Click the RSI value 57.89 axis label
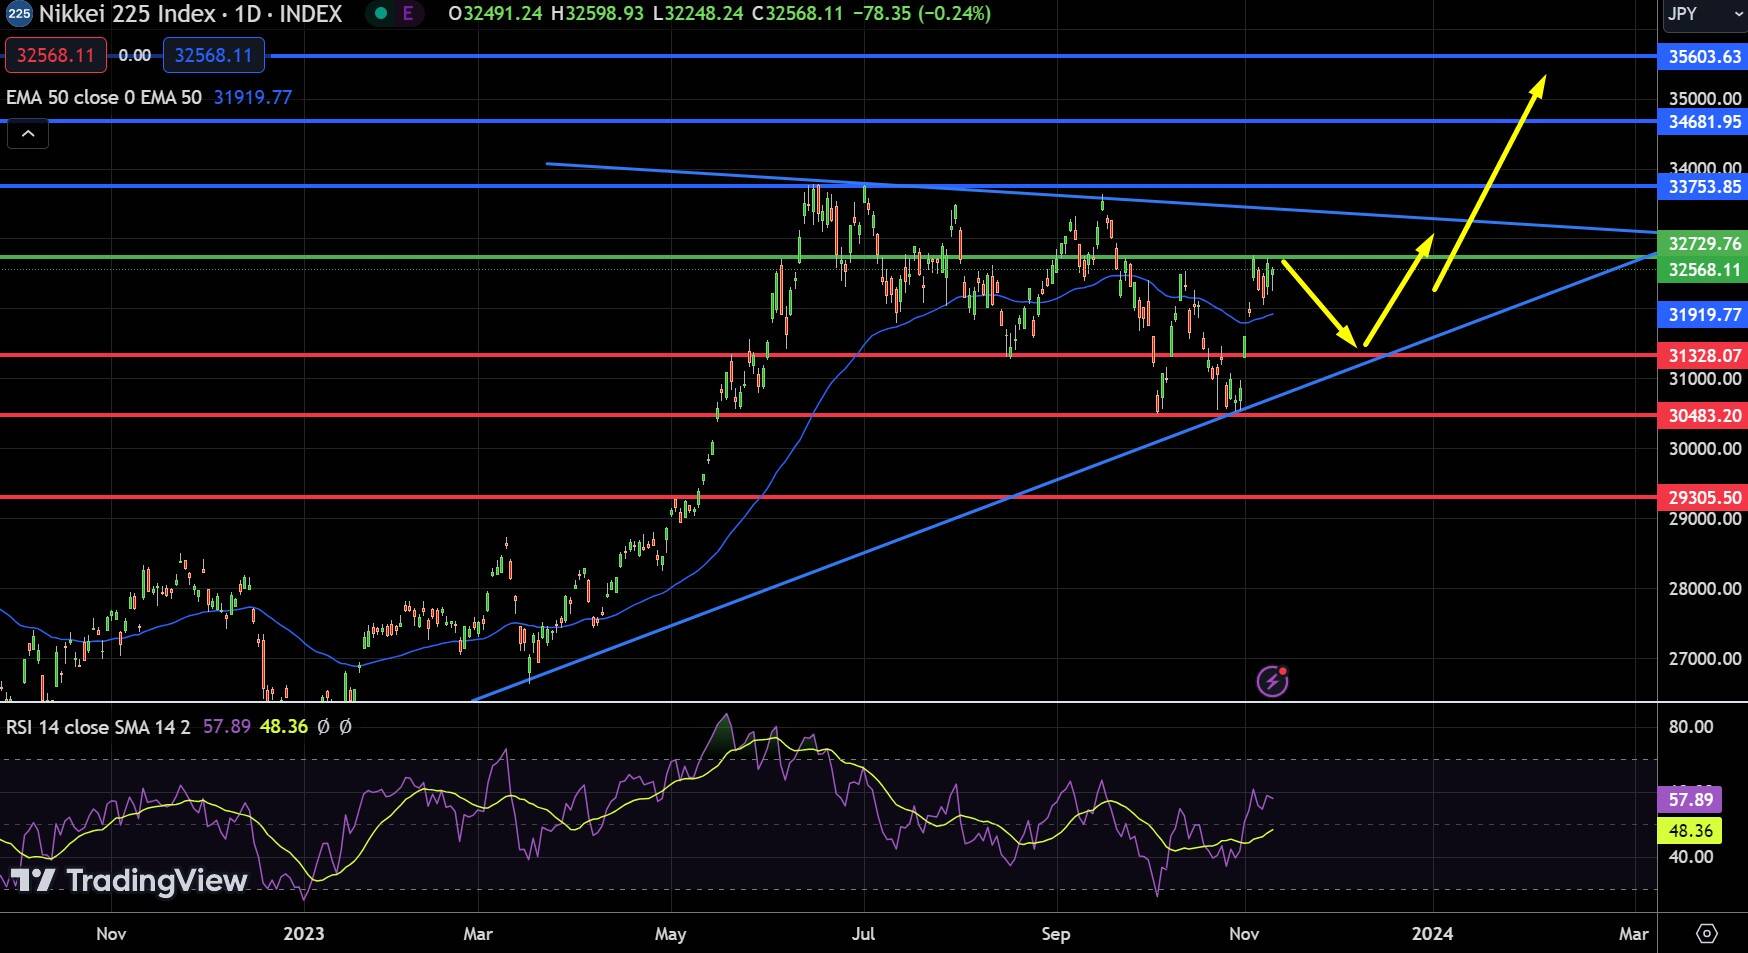 pyautogui.click(x=1690, y=800)
